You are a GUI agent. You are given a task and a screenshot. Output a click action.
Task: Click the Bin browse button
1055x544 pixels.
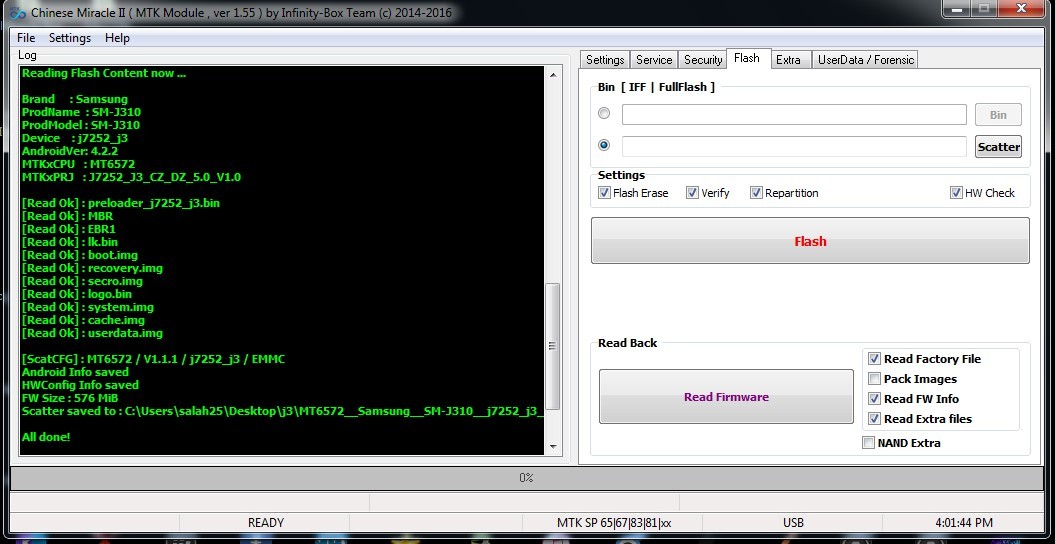pyautogui.click(x=998, y=115)
